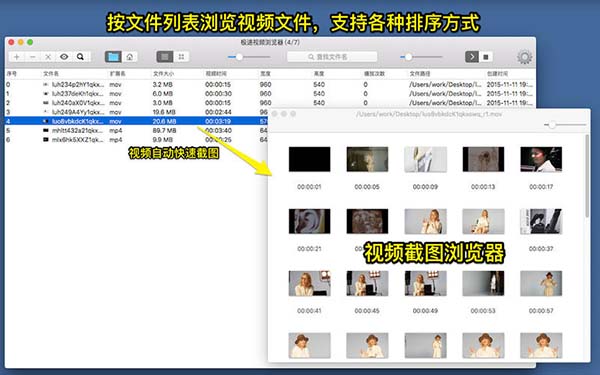Click the stop square button in toolbar
600x375 pixels.
486,57
